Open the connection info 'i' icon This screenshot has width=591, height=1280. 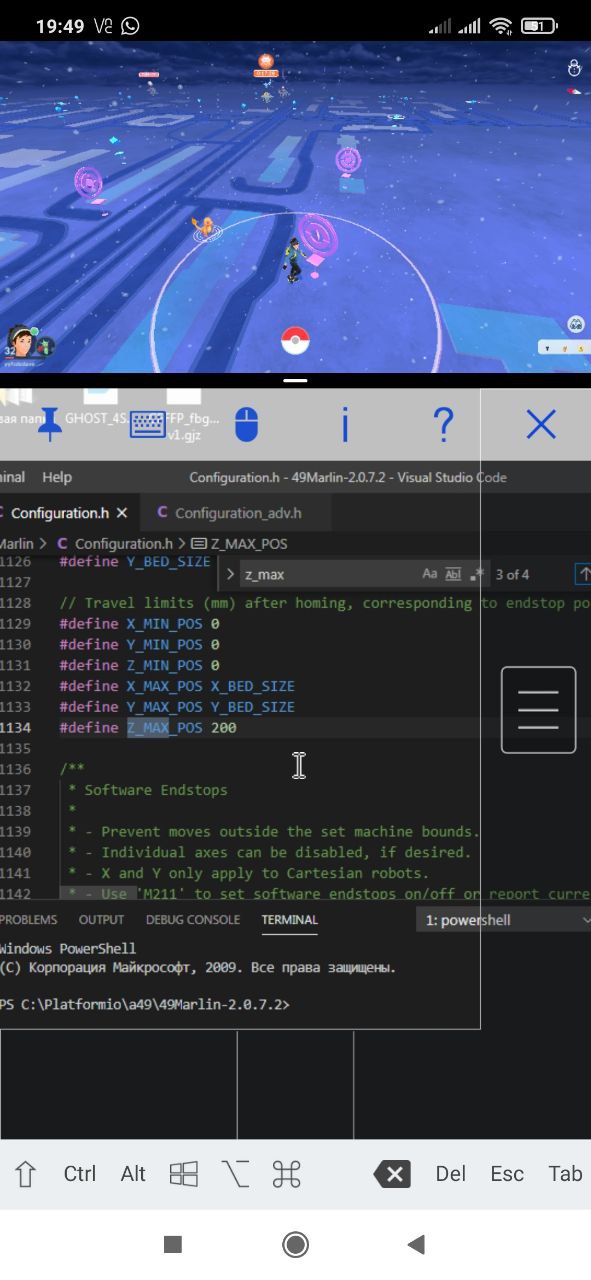pos(345,425)
